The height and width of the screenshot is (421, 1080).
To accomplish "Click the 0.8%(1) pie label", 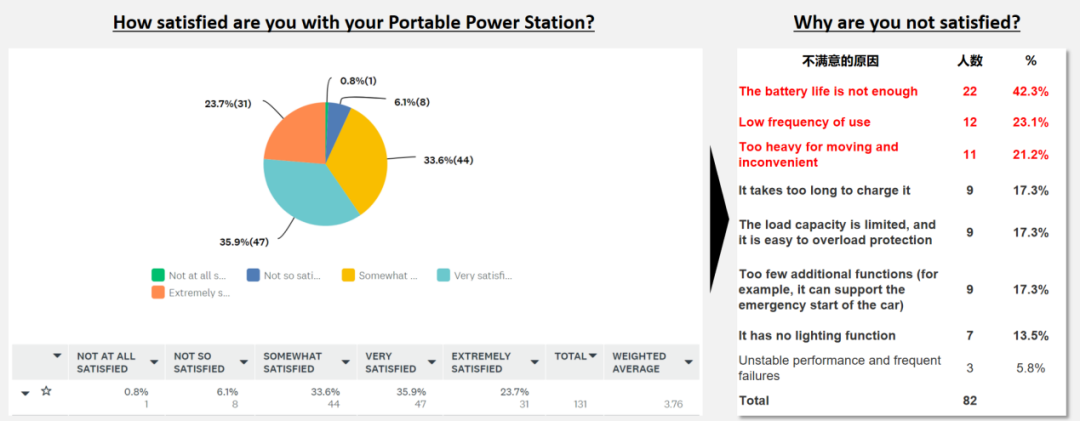I will tap(358, 81).
